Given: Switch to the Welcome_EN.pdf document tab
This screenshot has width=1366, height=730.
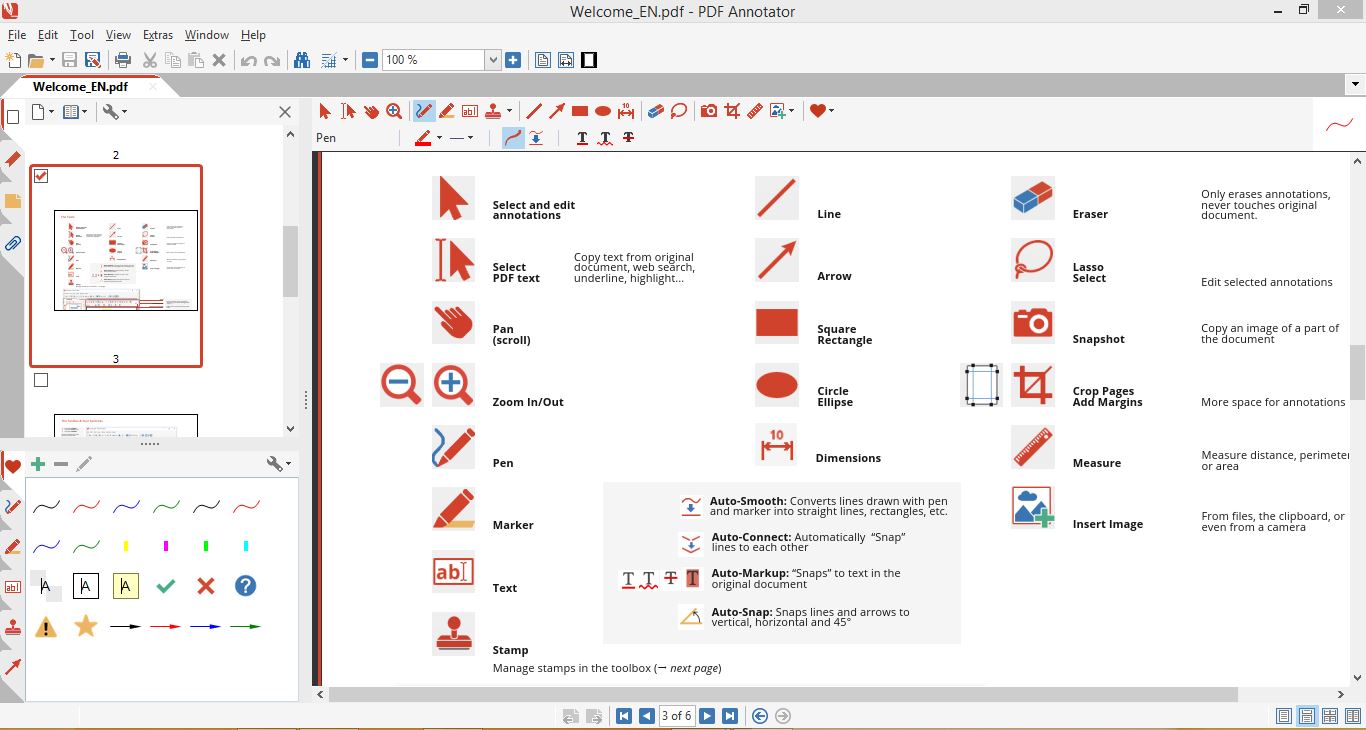Looking at the screenshot, I should click(81, 87).
